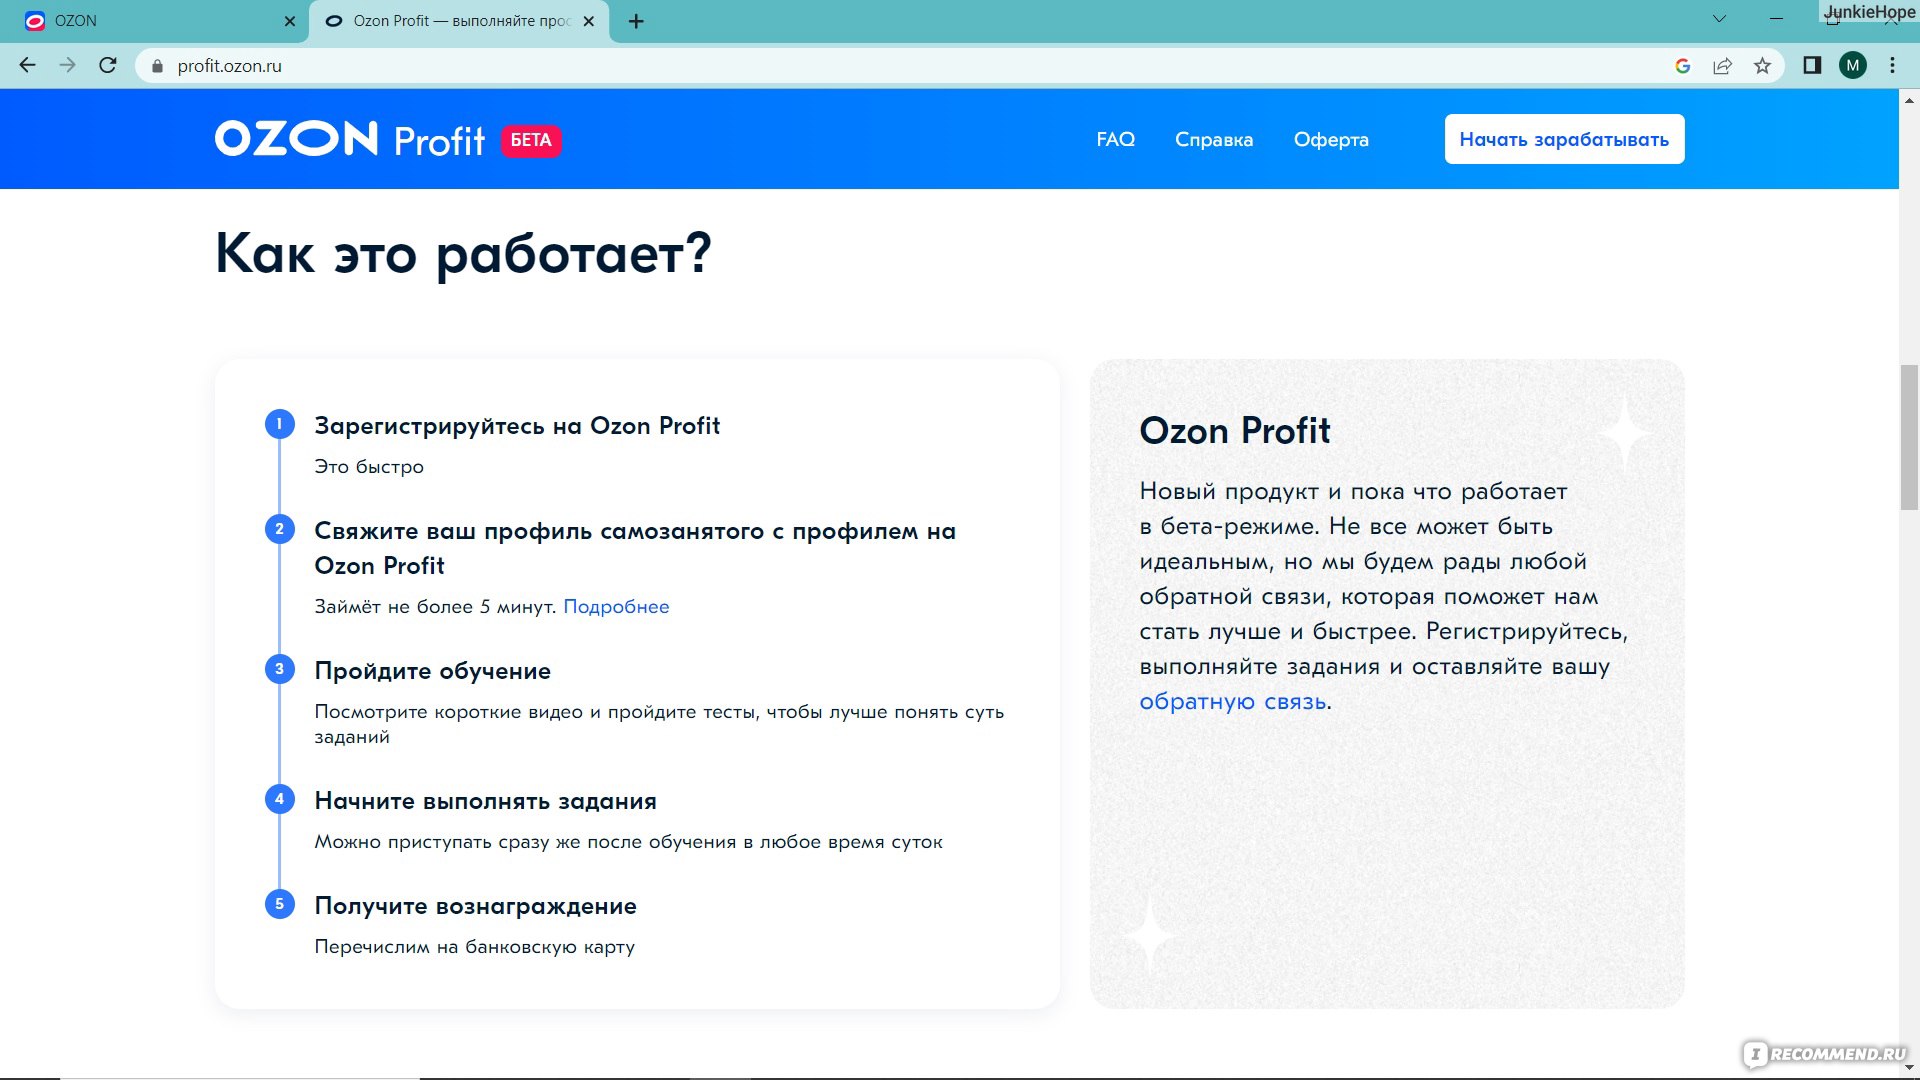This screenshot has width=1920, height=1080.
Task: Follow the Подробнее link
Action: point(616,607)
